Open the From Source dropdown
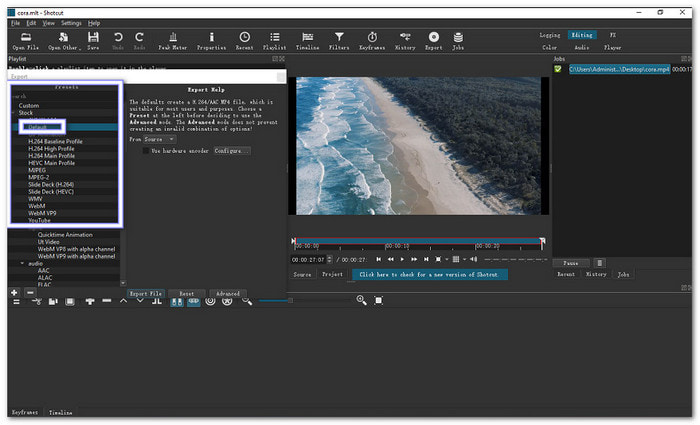The width and height of the screenshot is (700, 425). coord(159,139)
